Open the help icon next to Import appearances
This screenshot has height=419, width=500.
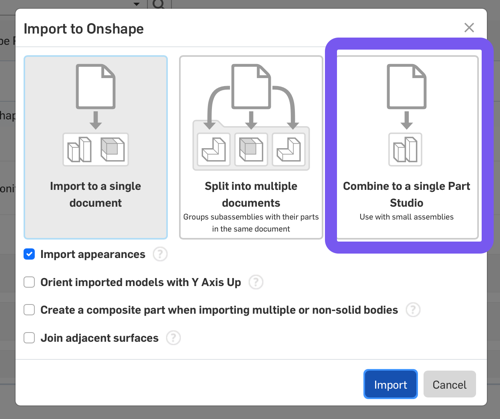(160, 254)
